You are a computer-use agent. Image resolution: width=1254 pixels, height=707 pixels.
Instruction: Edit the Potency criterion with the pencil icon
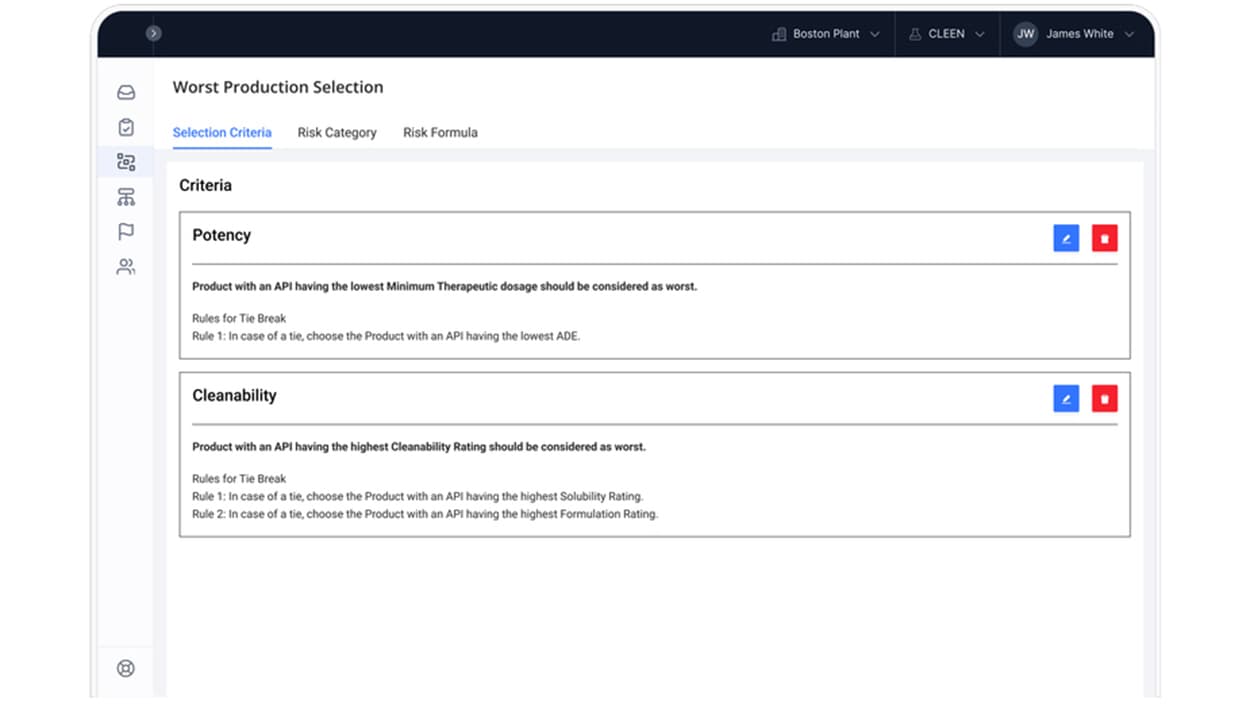click(x=1066, y=238)
